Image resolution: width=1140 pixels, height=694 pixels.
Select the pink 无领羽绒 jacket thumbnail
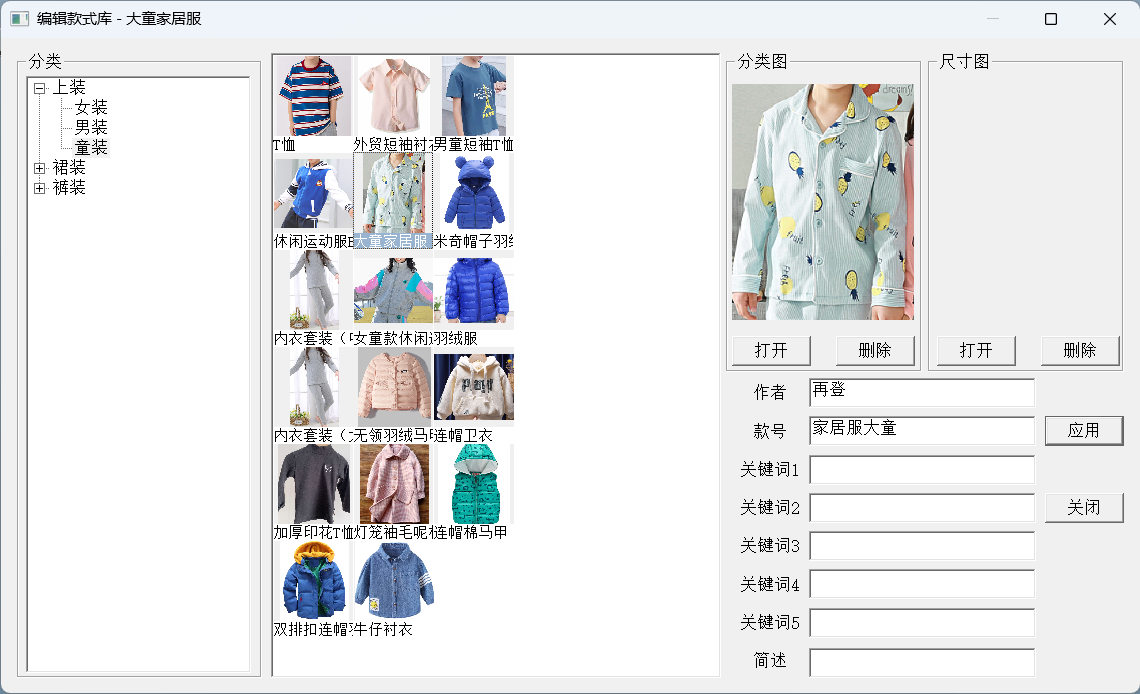click(394, 386)
